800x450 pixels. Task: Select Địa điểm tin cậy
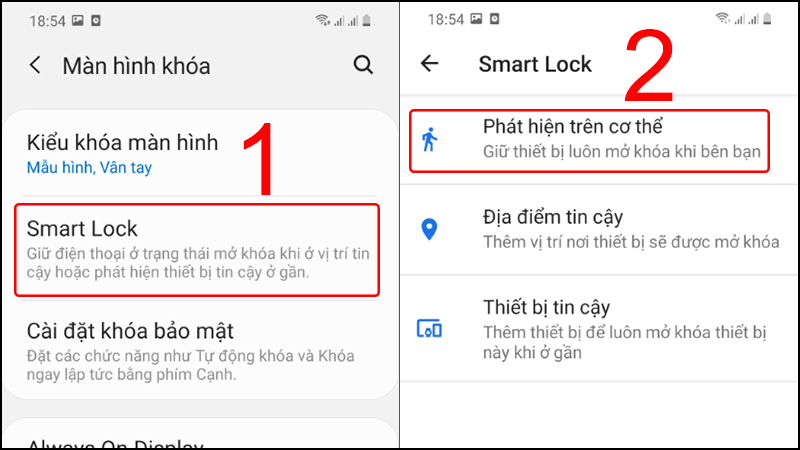[599, 229]
